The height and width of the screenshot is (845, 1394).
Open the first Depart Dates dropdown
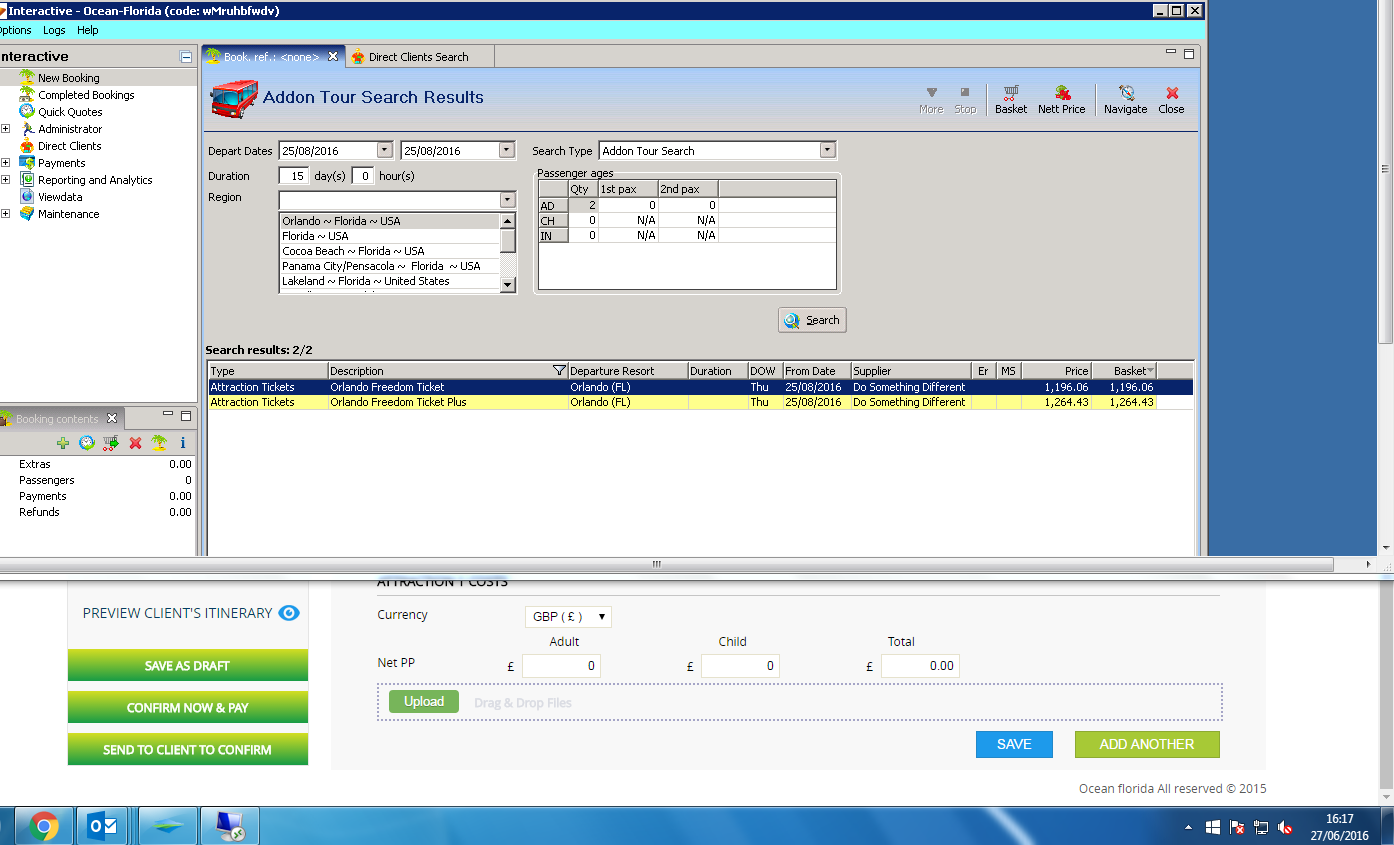click(385, 151)
